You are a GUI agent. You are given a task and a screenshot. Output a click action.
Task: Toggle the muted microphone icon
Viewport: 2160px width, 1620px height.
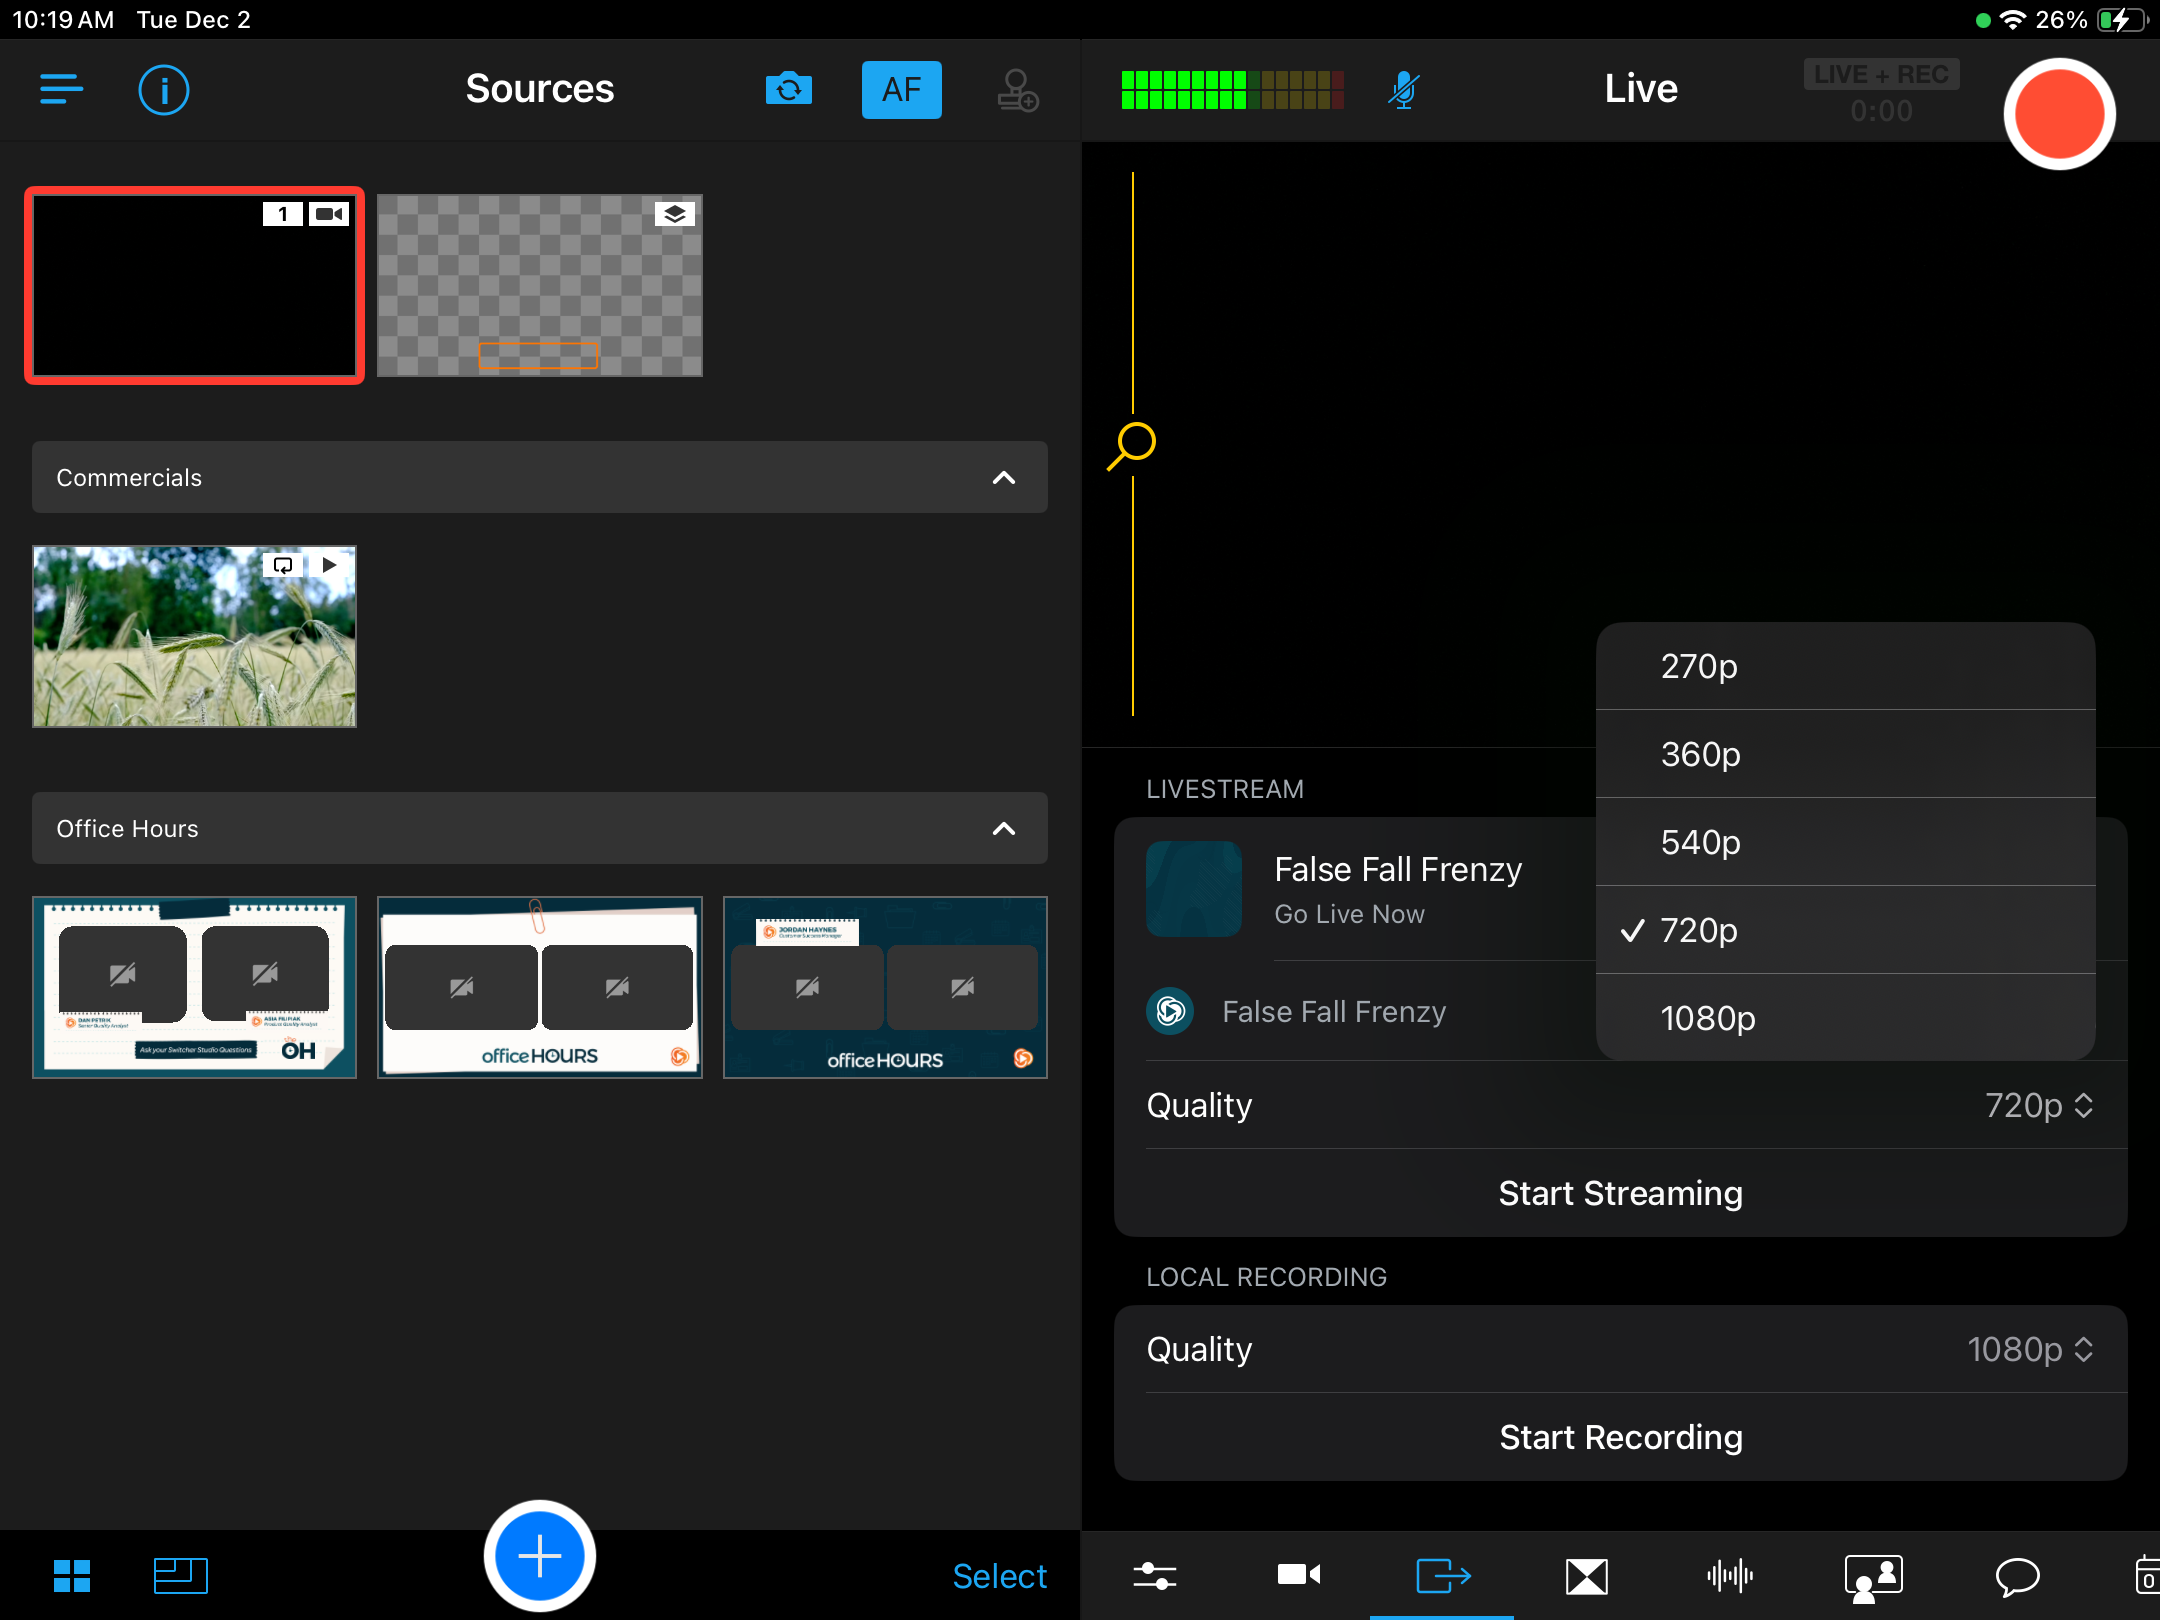(1403, 90)
